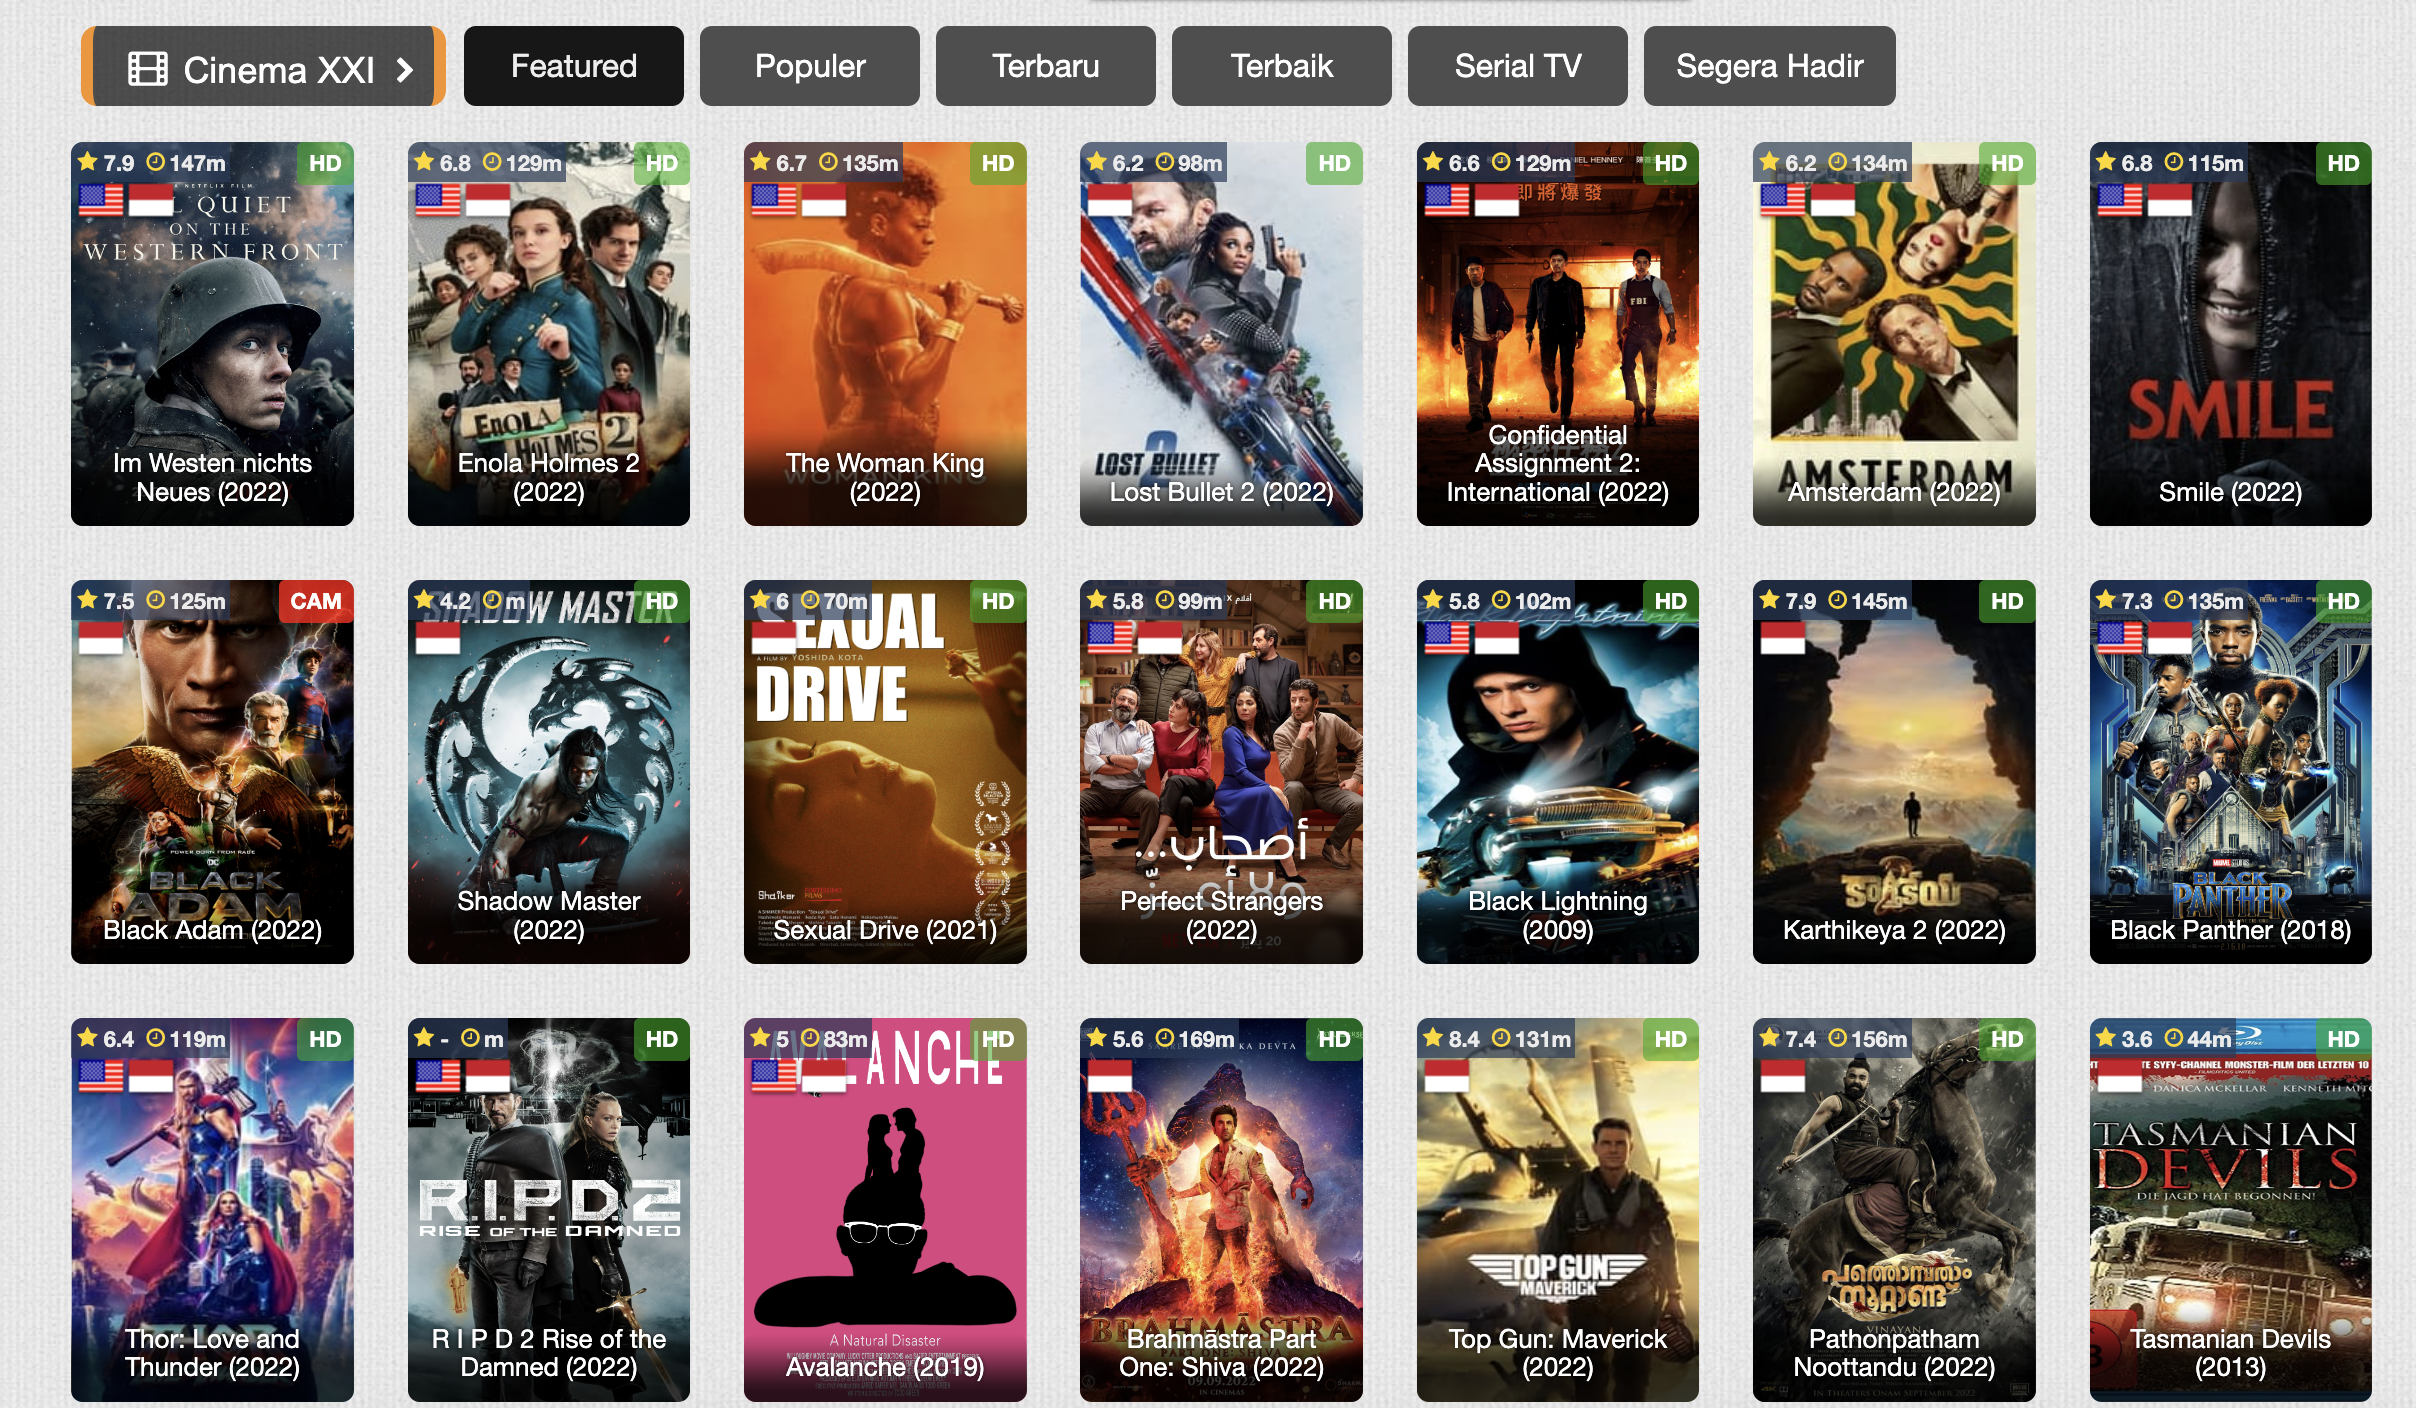
Task: Open the Black Lightning (2009) poster
Action: pyautogui.click(x=1558, y=772)
